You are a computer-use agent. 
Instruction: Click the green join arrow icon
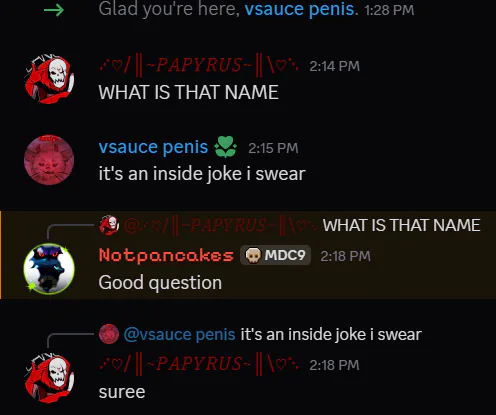[x=54, y=10]
